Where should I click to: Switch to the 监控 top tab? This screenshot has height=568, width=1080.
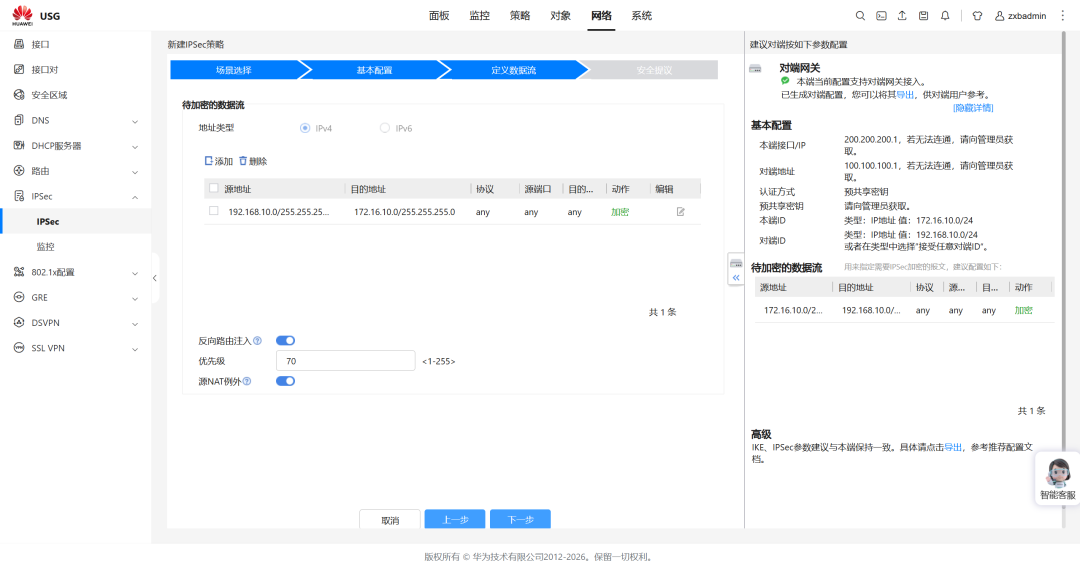pyautogui.click(x=479, y=16)
